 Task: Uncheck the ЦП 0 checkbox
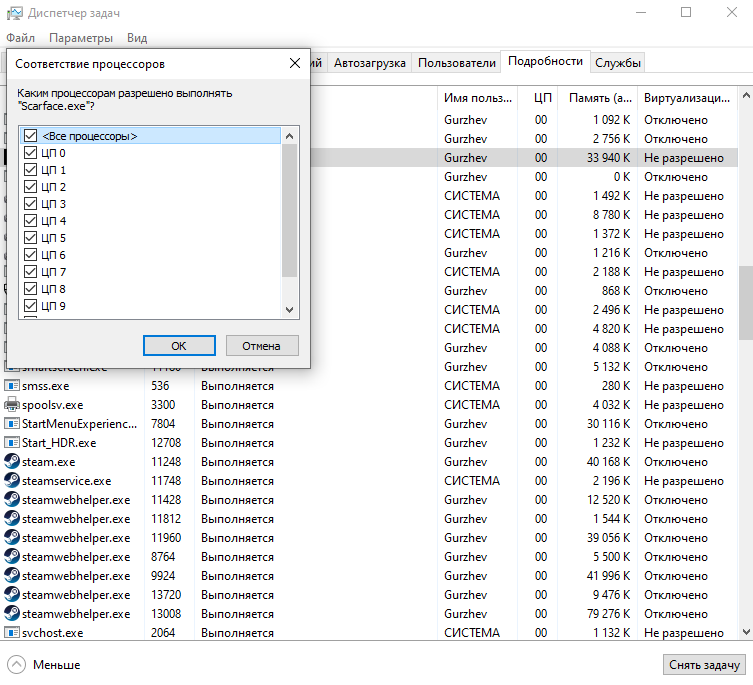30,153
